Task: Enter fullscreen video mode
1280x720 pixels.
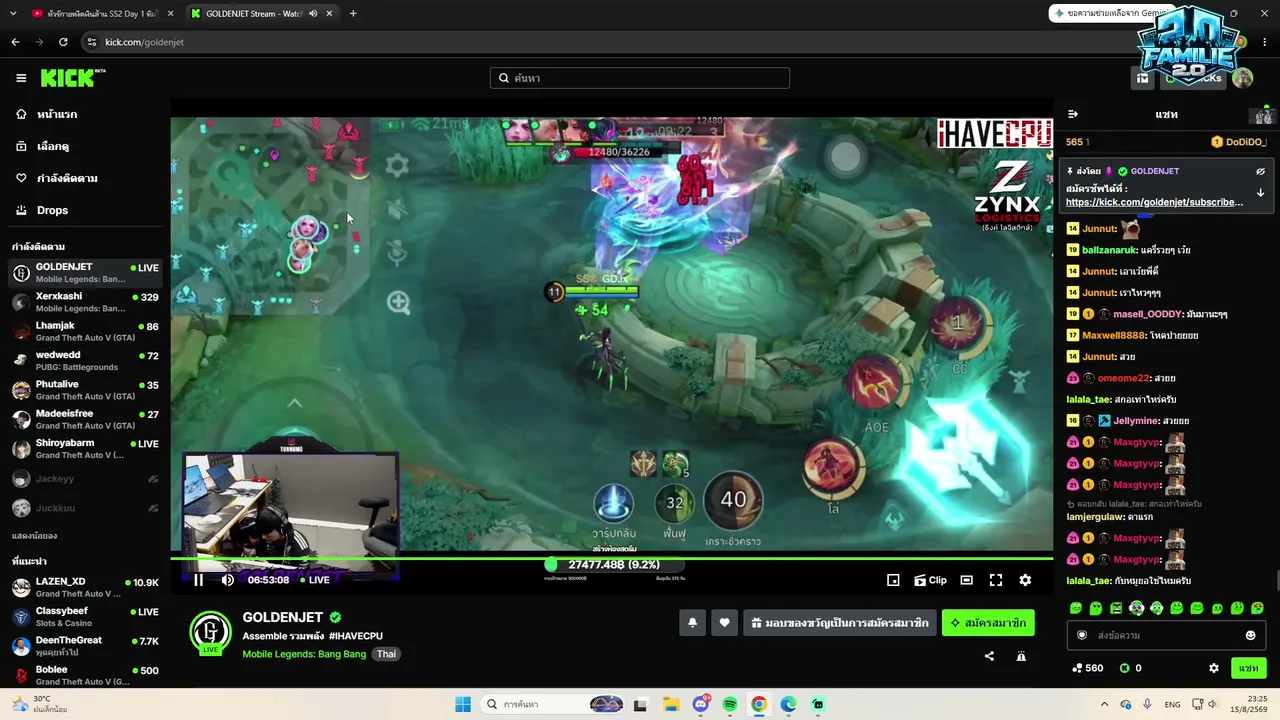Action: [x=996, y=580]
